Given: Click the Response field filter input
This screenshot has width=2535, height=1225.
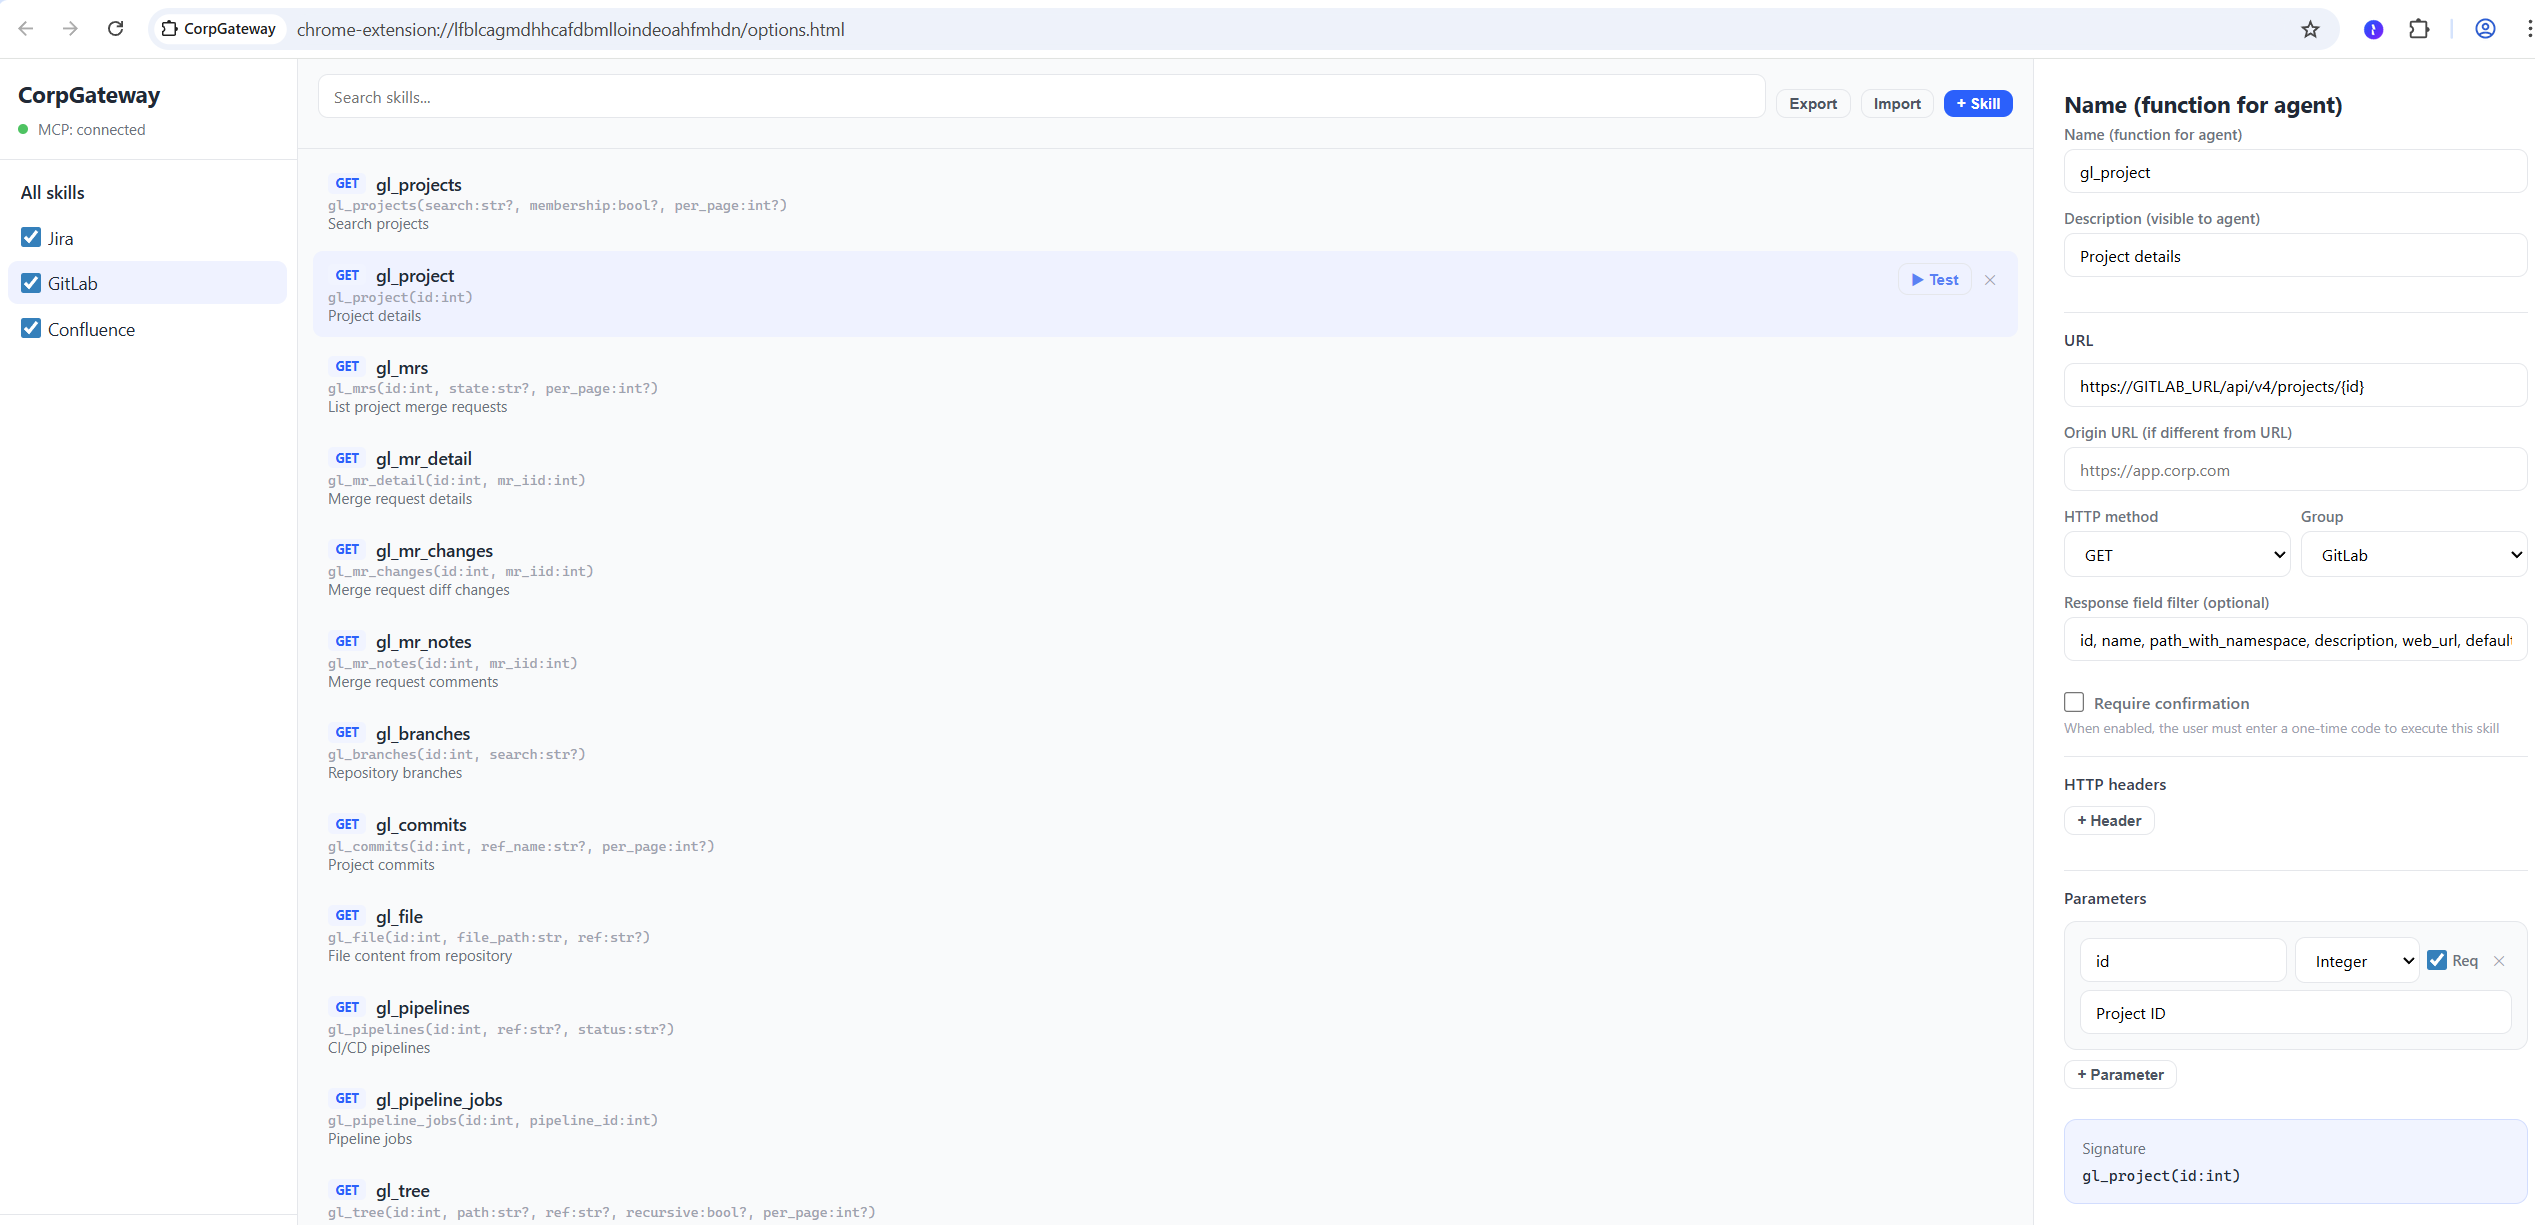Looking at the screenshot, I should pyautogui.click(x=2295, y=640).
